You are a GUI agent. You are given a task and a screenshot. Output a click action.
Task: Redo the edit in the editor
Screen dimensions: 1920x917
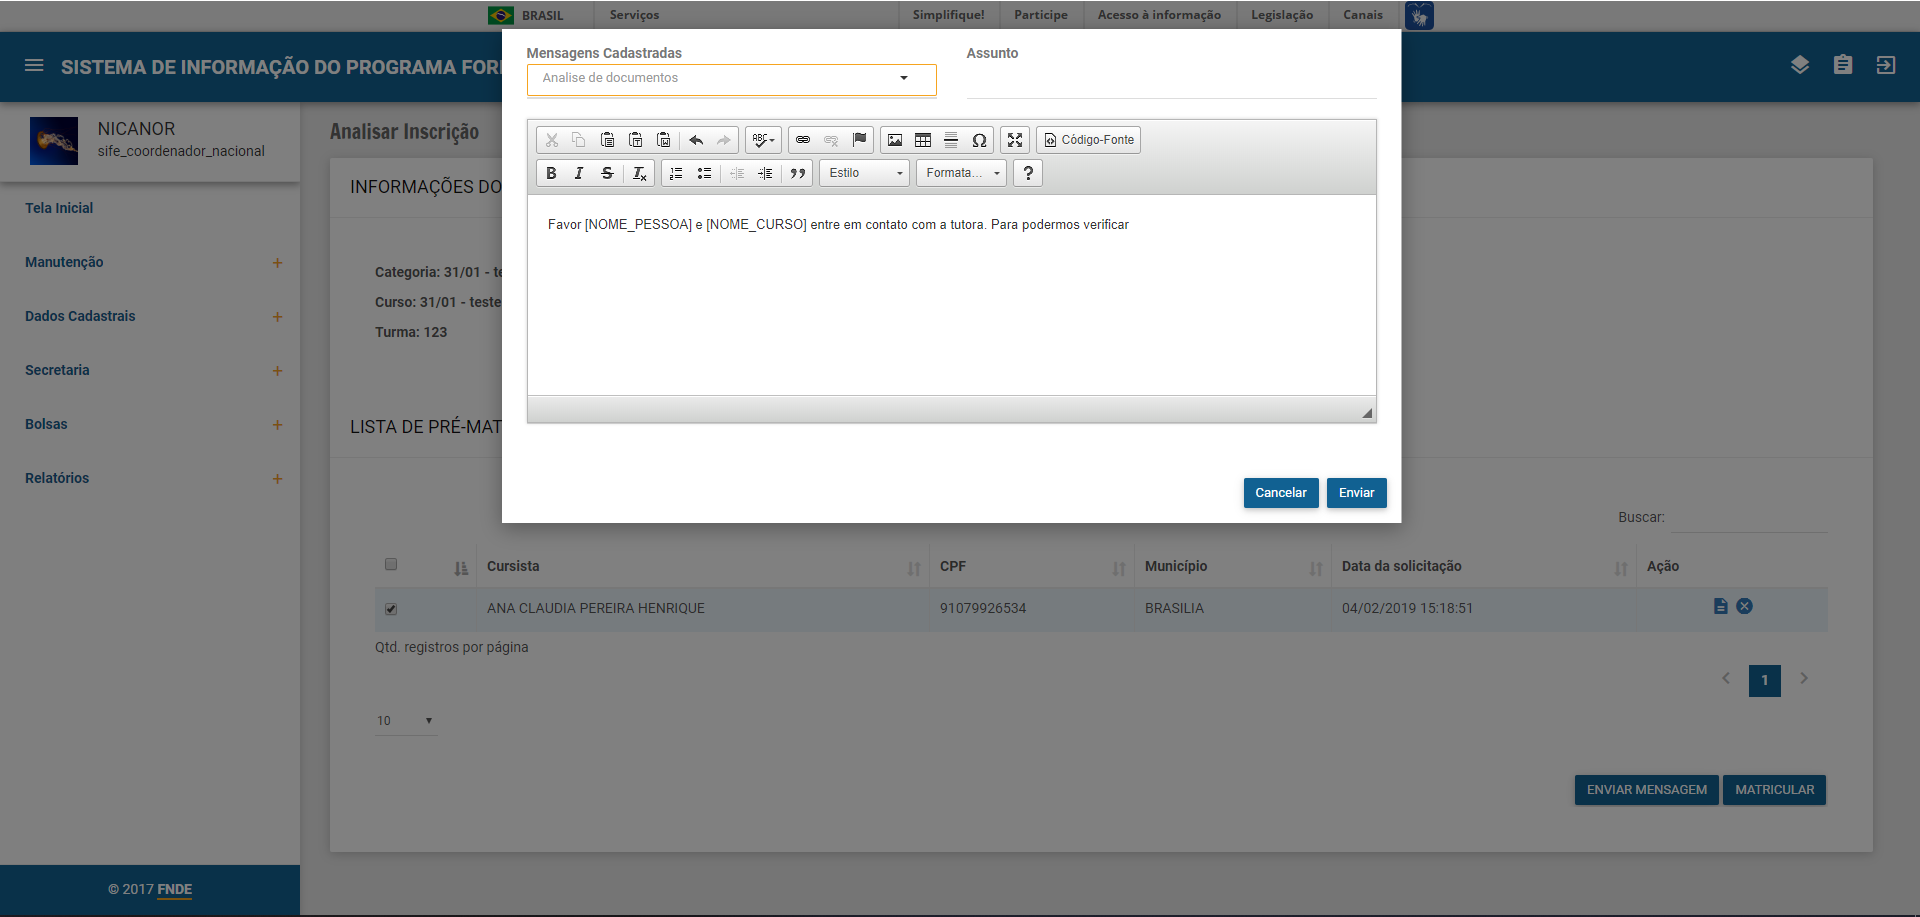click(x=724, y=140)
